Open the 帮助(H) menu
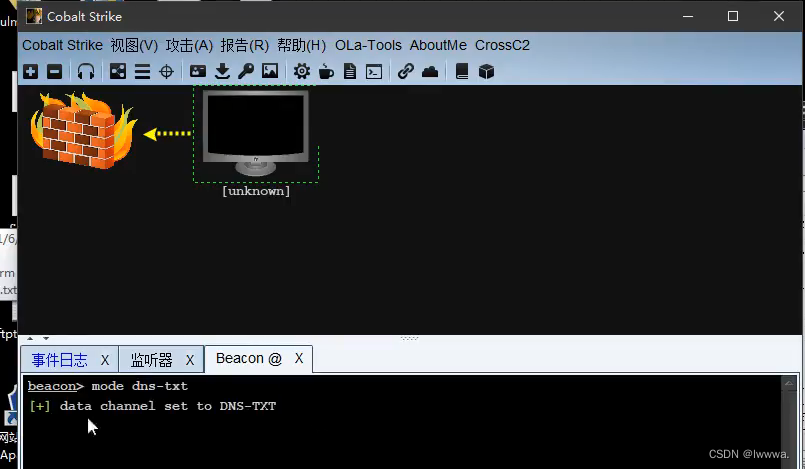Image resolution: width=805 pixels, height=469 pixels. coord(301,45)
